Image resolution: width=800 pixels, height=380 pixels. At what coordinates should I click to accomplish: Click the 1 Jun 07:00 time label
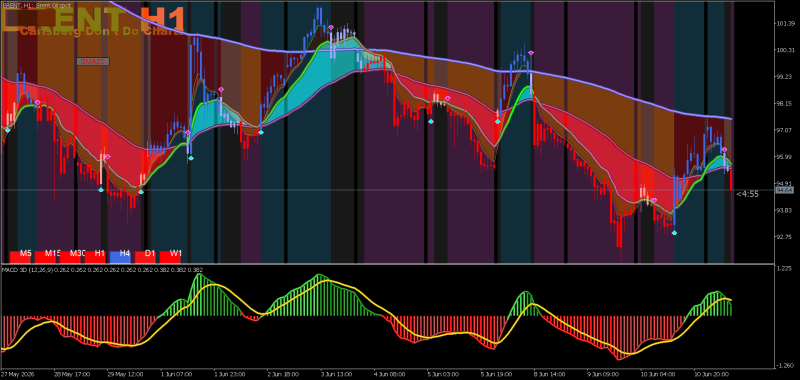(x=176, y=374)
